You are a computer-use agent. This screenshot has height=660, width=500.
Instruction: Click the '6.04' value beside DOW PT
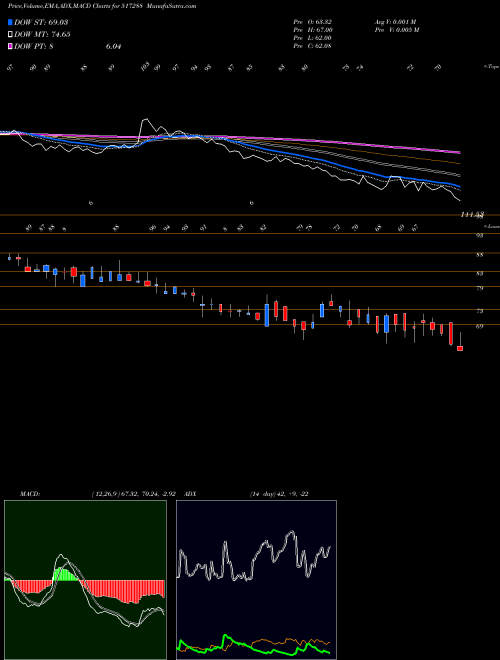(x=114, y=46)
